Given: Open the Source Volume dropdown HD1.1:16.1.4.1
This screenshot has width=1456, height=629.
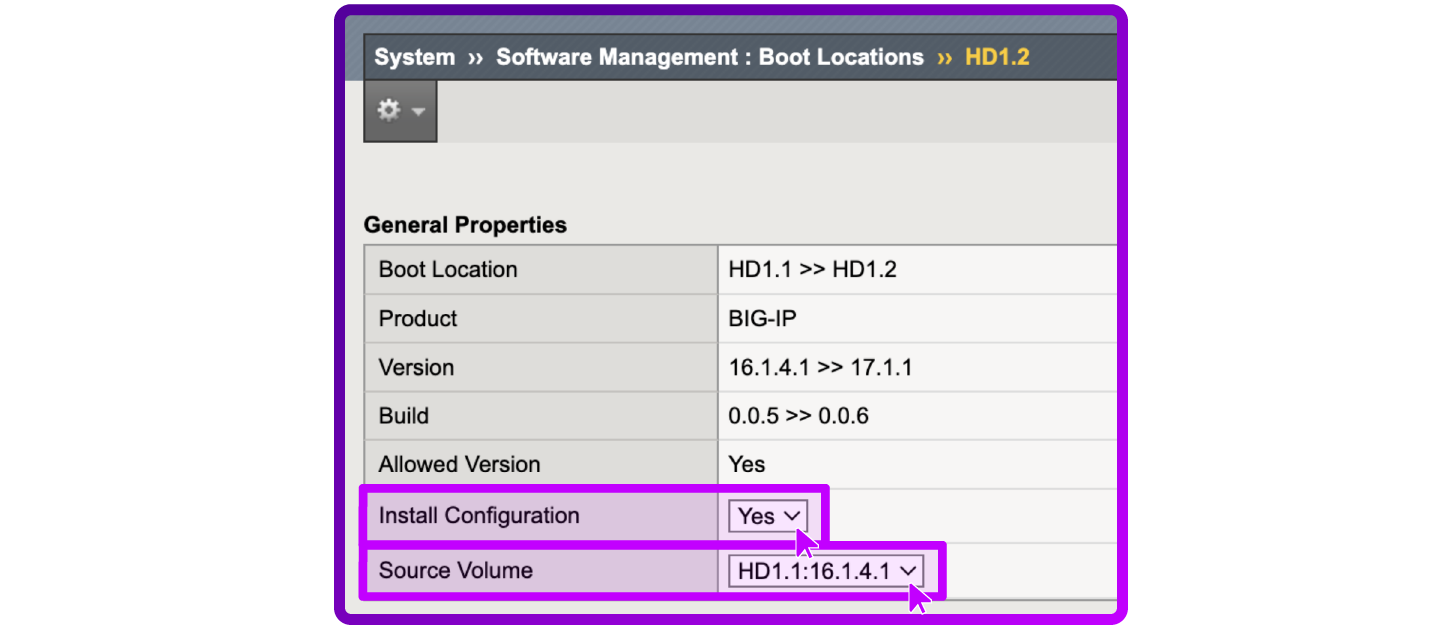Looking at the screenshot, I should click(x=827, y=570).
